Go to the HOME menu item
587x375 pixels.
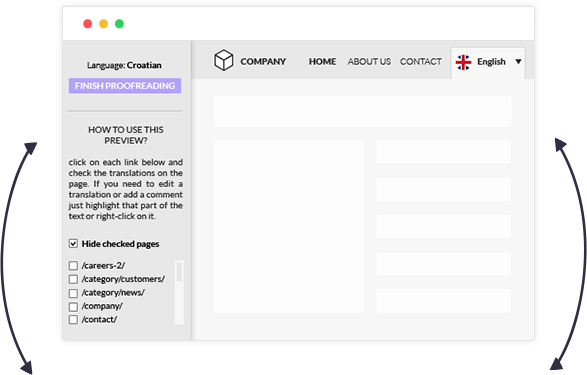point(322,61)
